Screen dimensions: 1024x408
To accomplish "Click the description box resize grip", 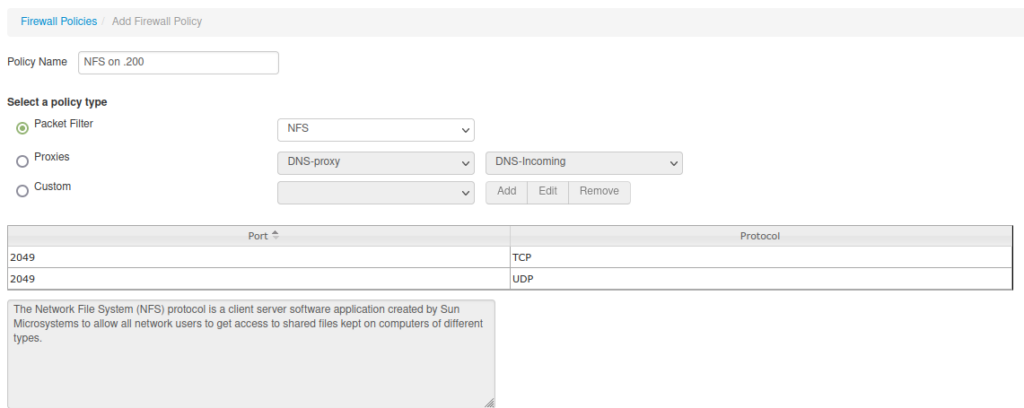I will (x=489, y=403).
